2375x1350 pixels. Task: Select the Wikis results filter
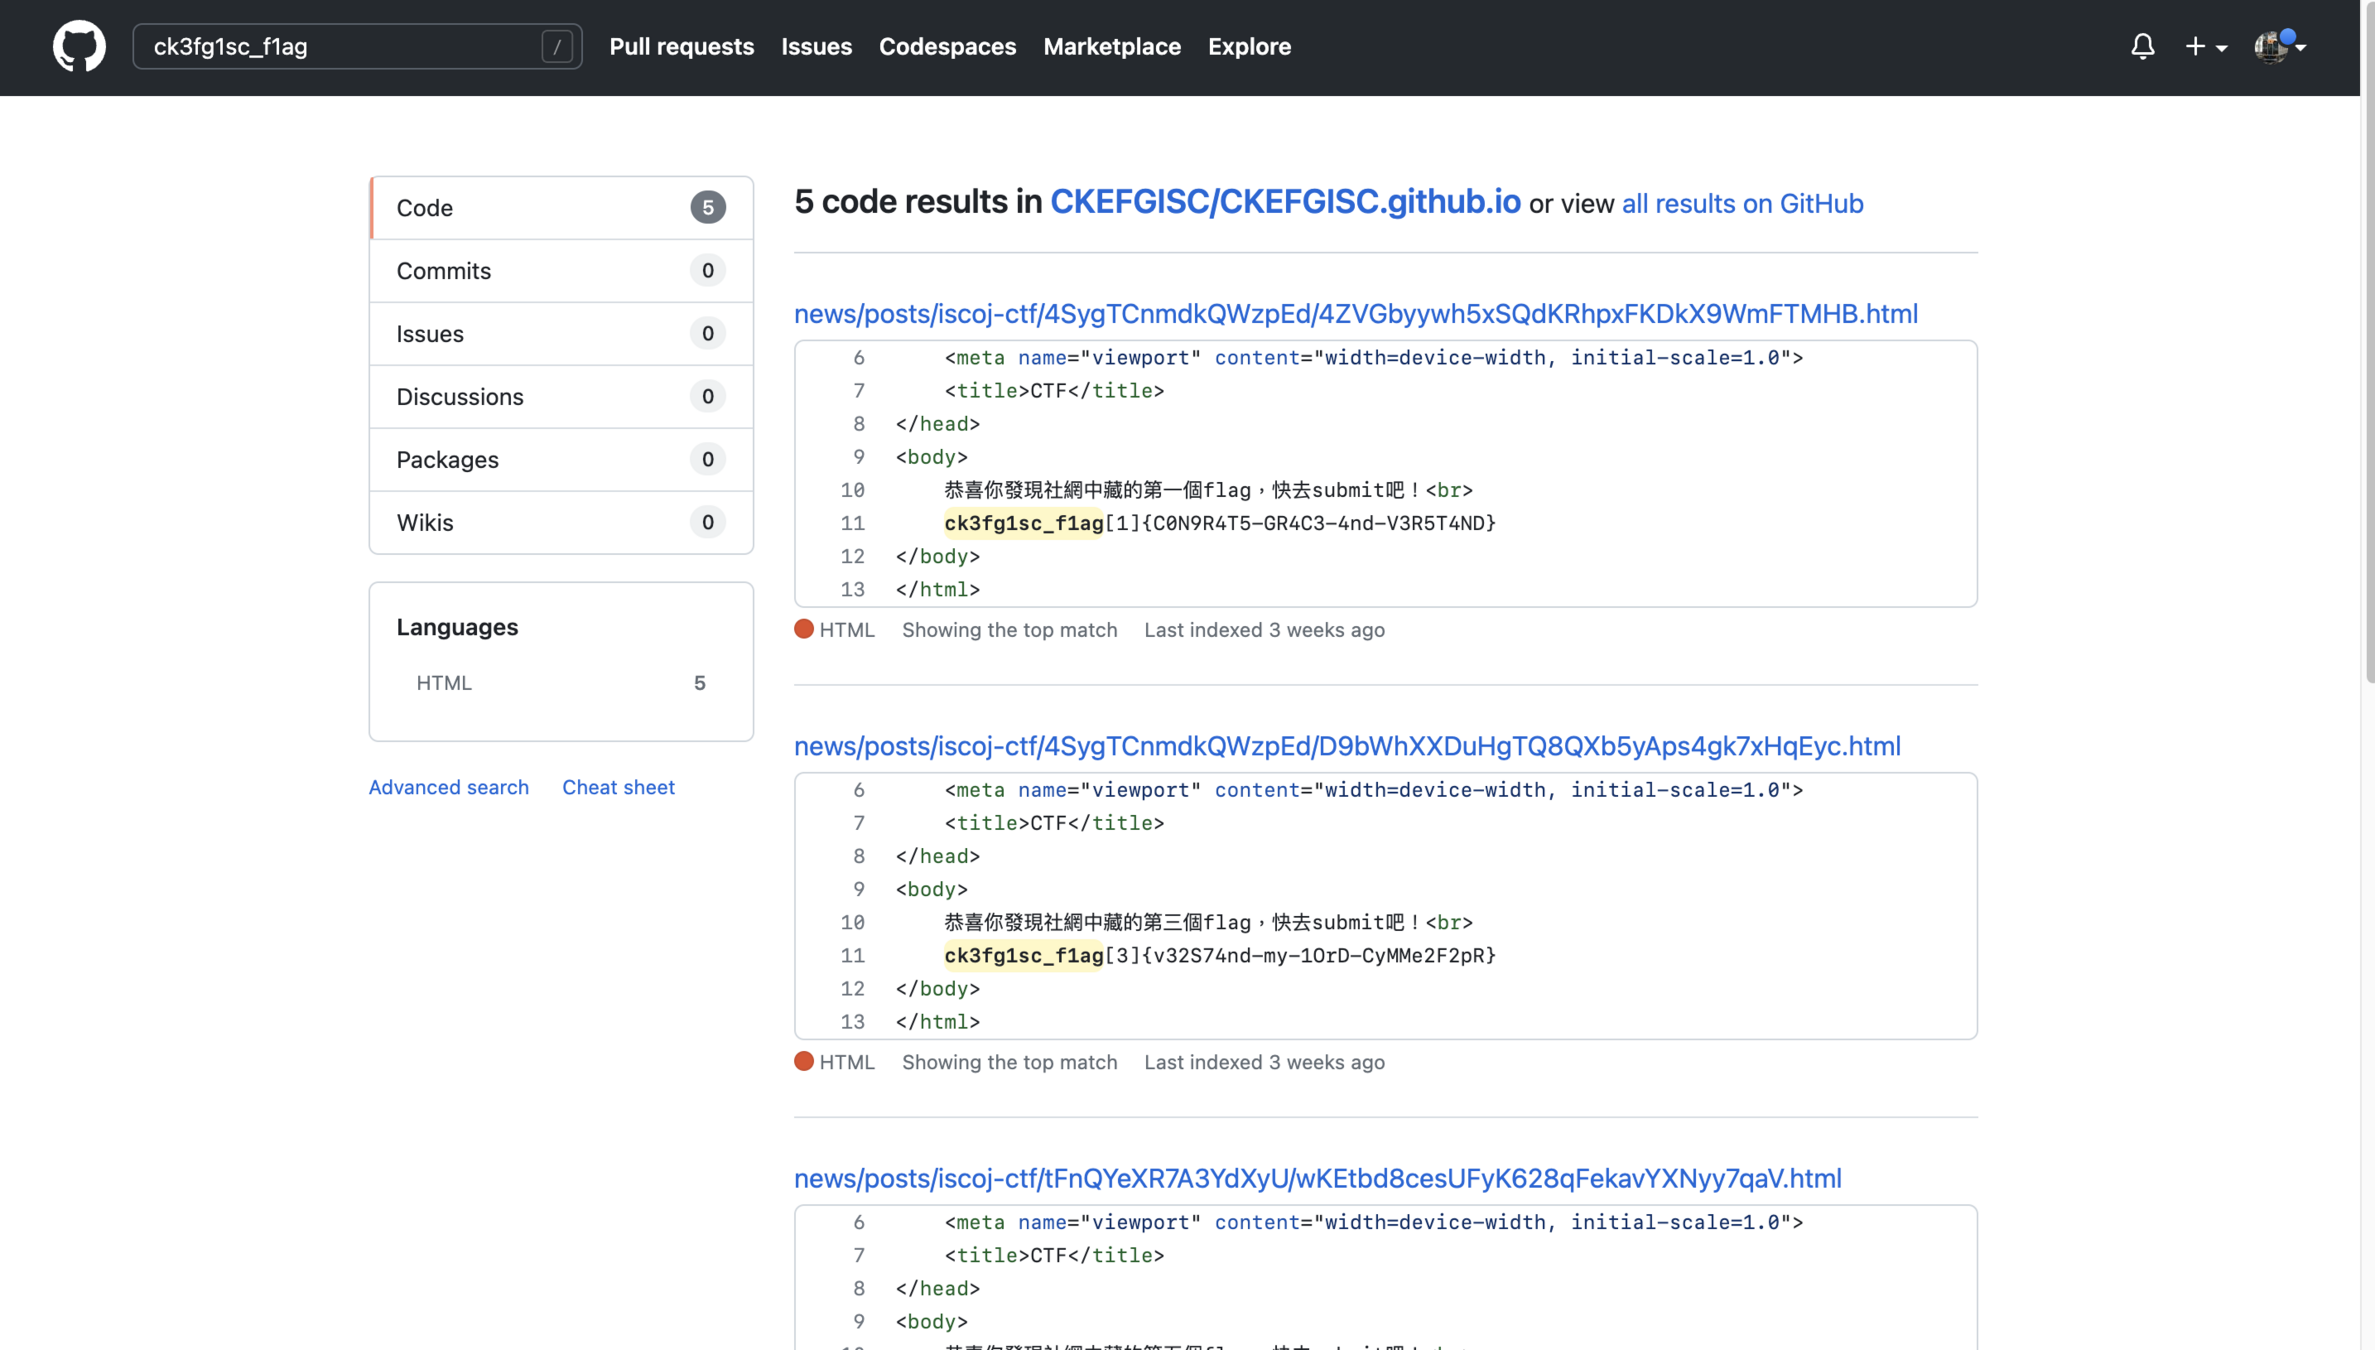(x=561, y=523)
